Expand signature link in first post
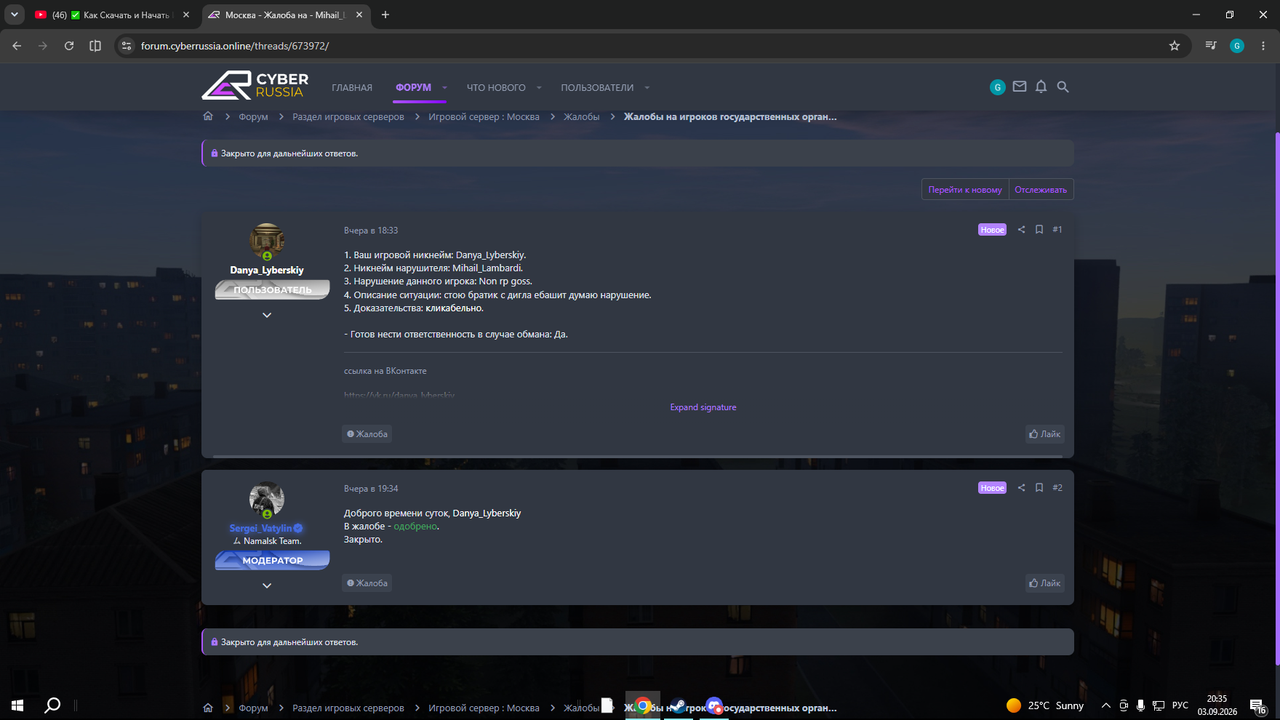The width and height of the screenshot is (1280, 720). (703, 407)
